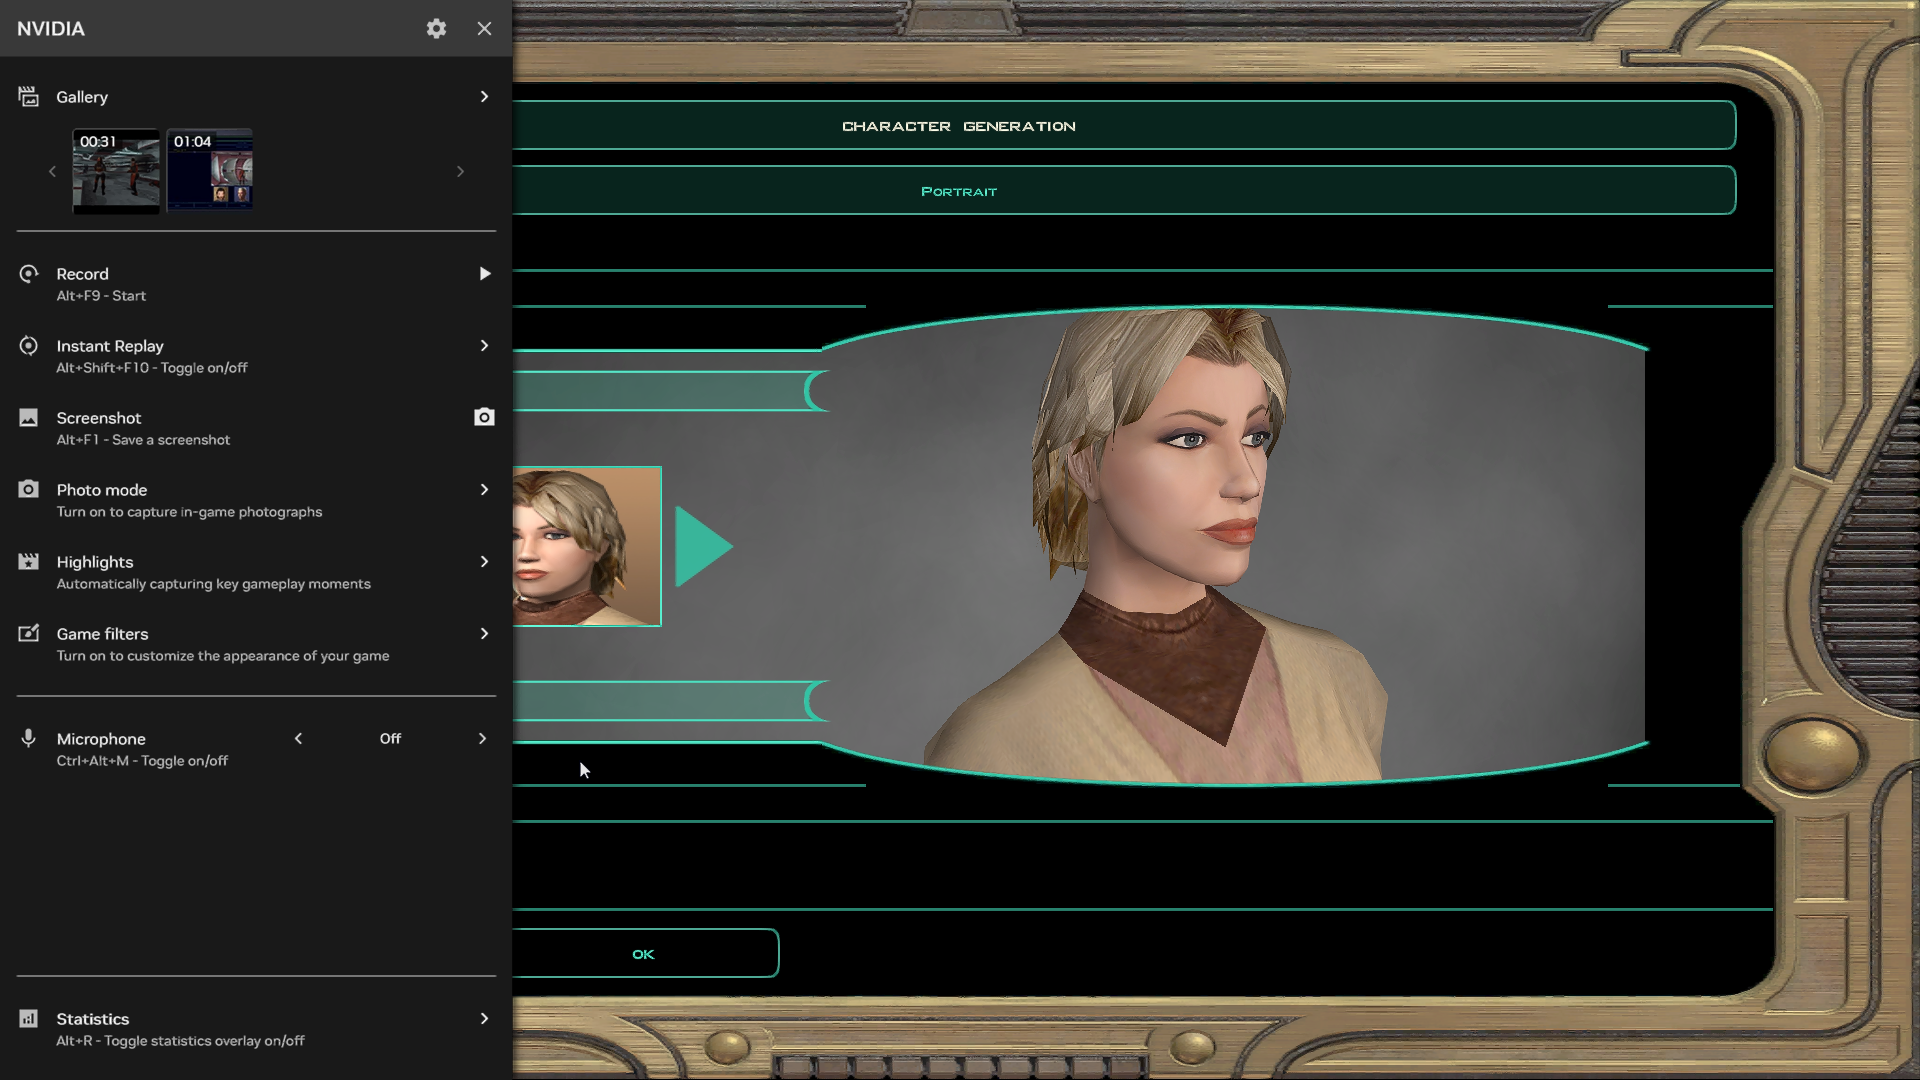This screenshot has width=1920, height=1080.
Task: Capture a screenshot with camera button
Action: click(484, 417)
